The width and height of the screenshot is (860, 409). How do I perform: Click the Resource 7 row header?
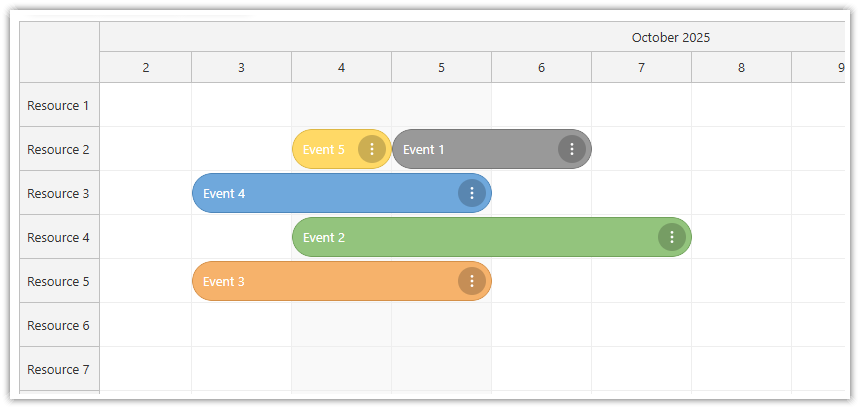pyautogui.click(x=58, y=369)
